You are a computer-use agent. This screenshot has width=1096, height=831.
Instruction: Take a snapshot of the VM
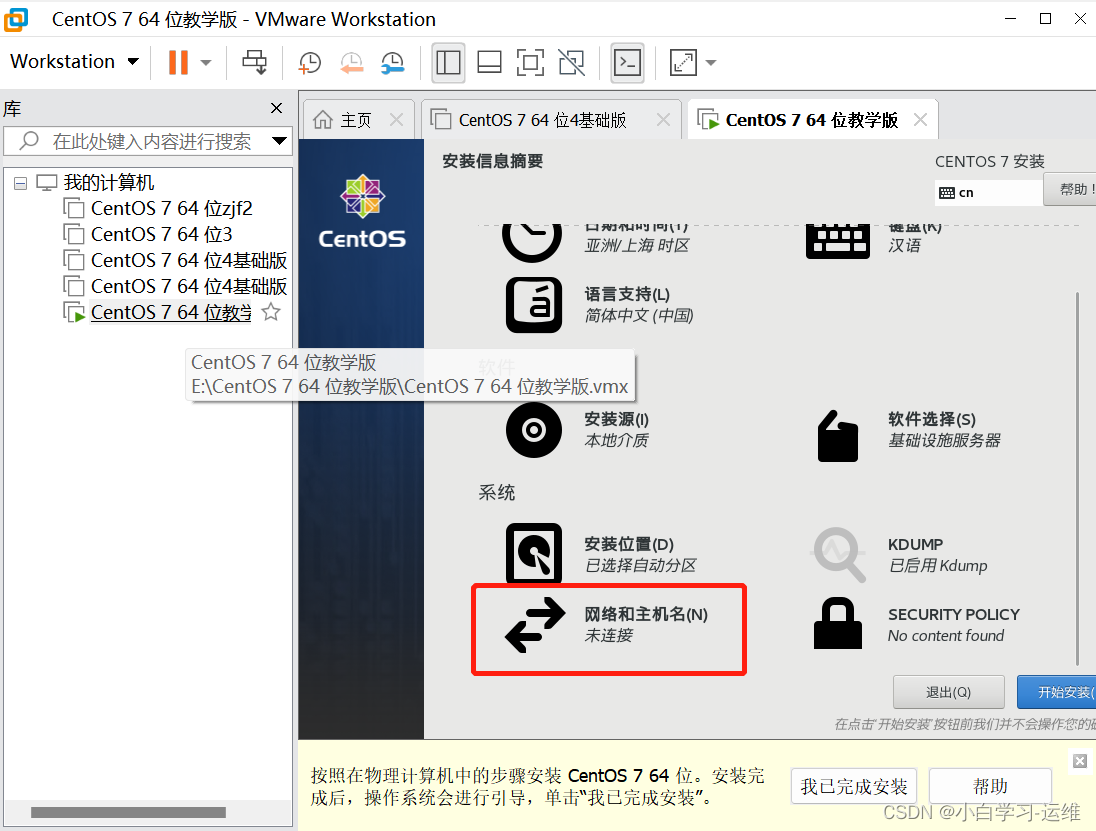(310, 62)
